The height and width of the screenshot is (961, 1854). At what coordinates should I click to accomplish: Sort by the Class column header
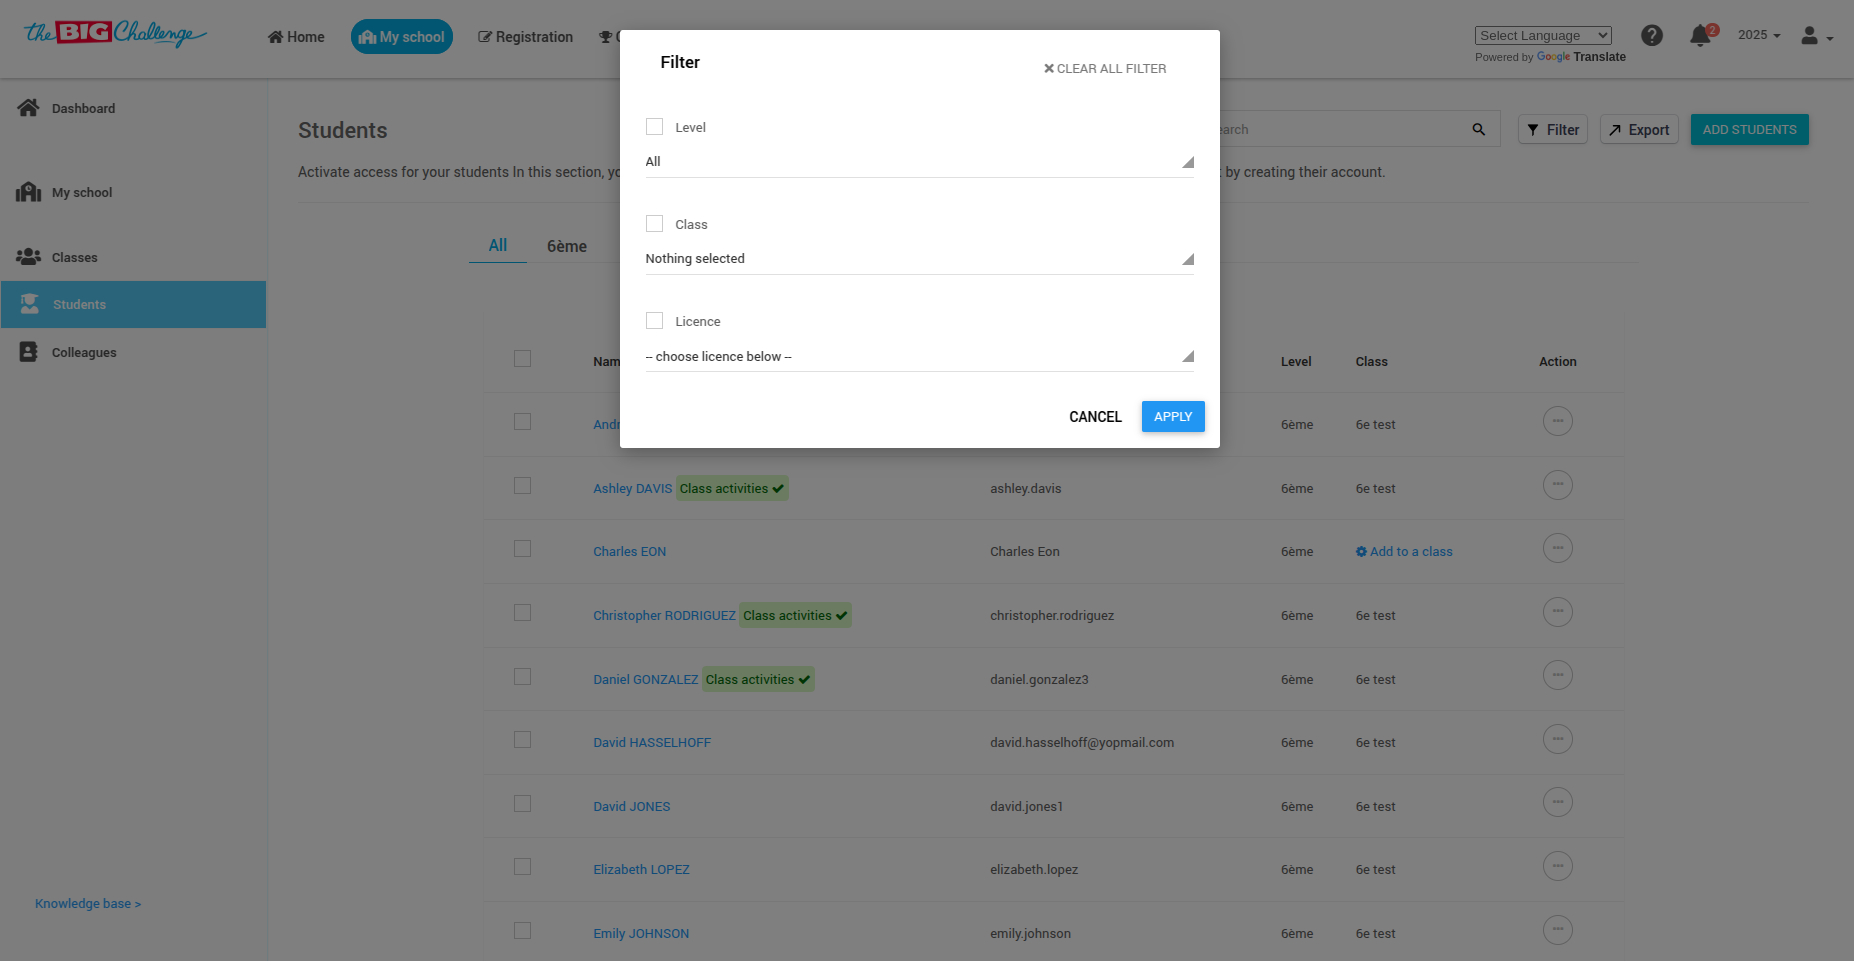coord(1372,362)
